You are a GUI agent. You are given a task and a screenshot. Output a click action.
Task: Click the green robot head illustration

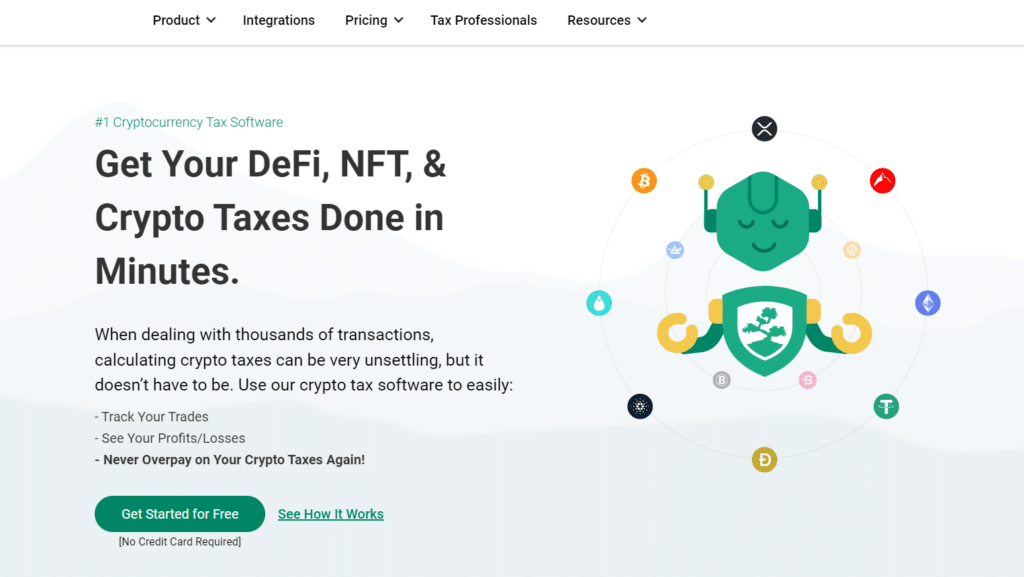point(763,221)
